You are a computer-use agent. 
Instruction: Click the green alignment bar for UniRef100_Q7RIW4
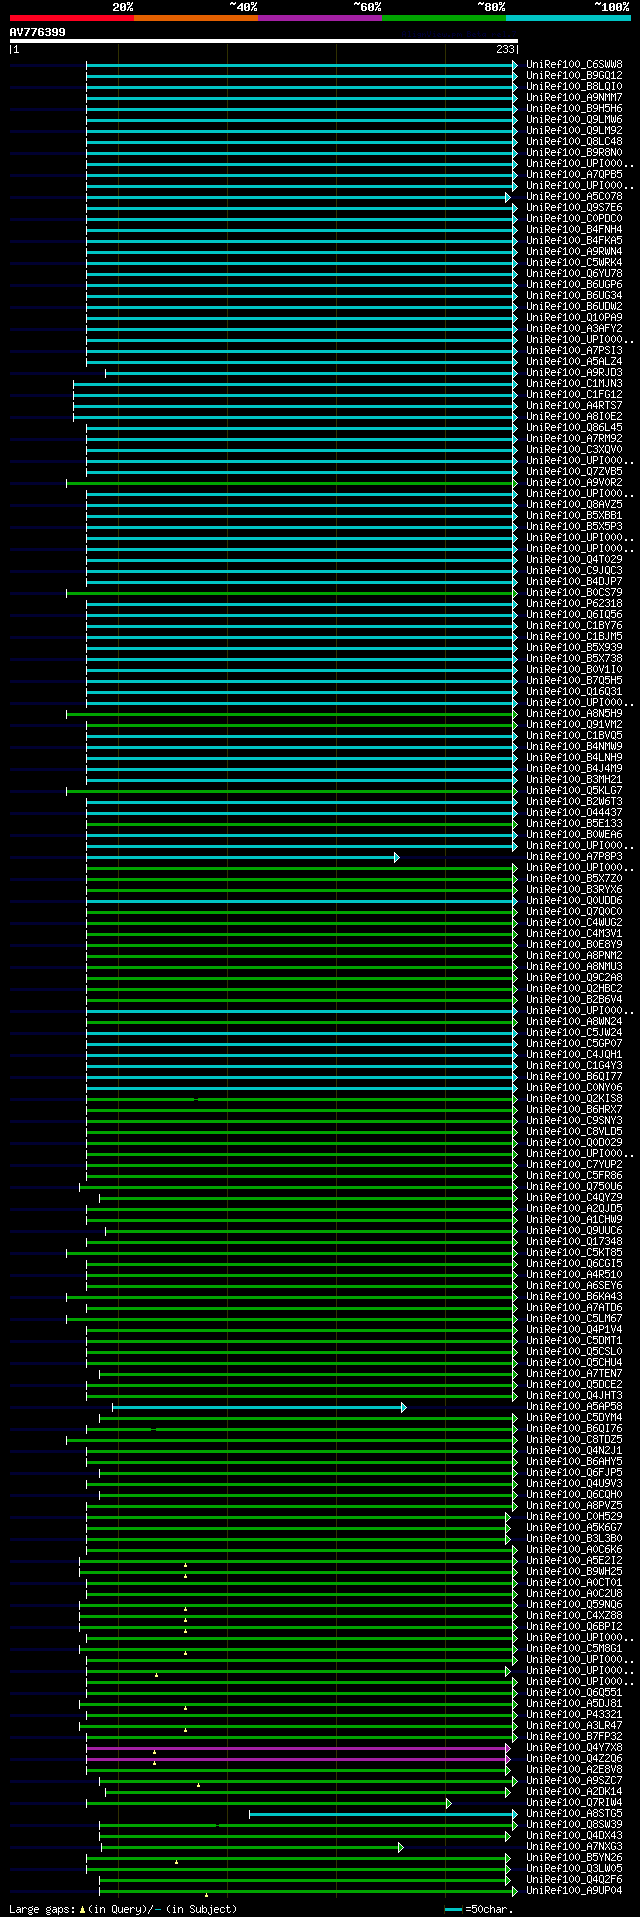[x=268, y=1803]
